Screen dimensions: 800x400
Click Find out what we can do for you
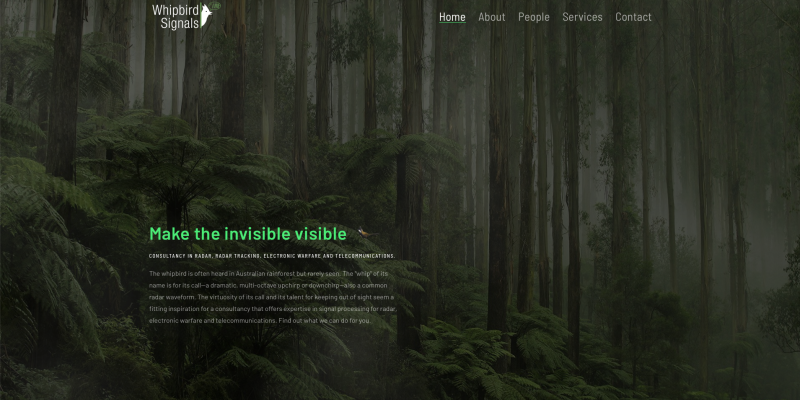coord(324,321)
